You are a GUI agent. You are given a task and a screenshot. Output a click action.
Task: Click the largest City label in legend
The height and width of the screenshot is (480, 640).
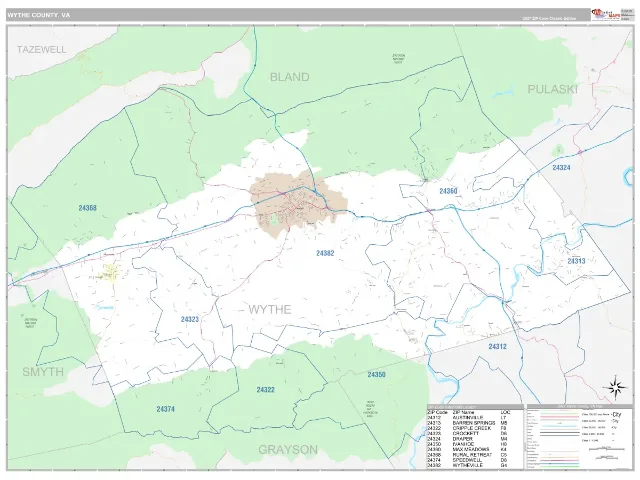(x=617, y=414)
